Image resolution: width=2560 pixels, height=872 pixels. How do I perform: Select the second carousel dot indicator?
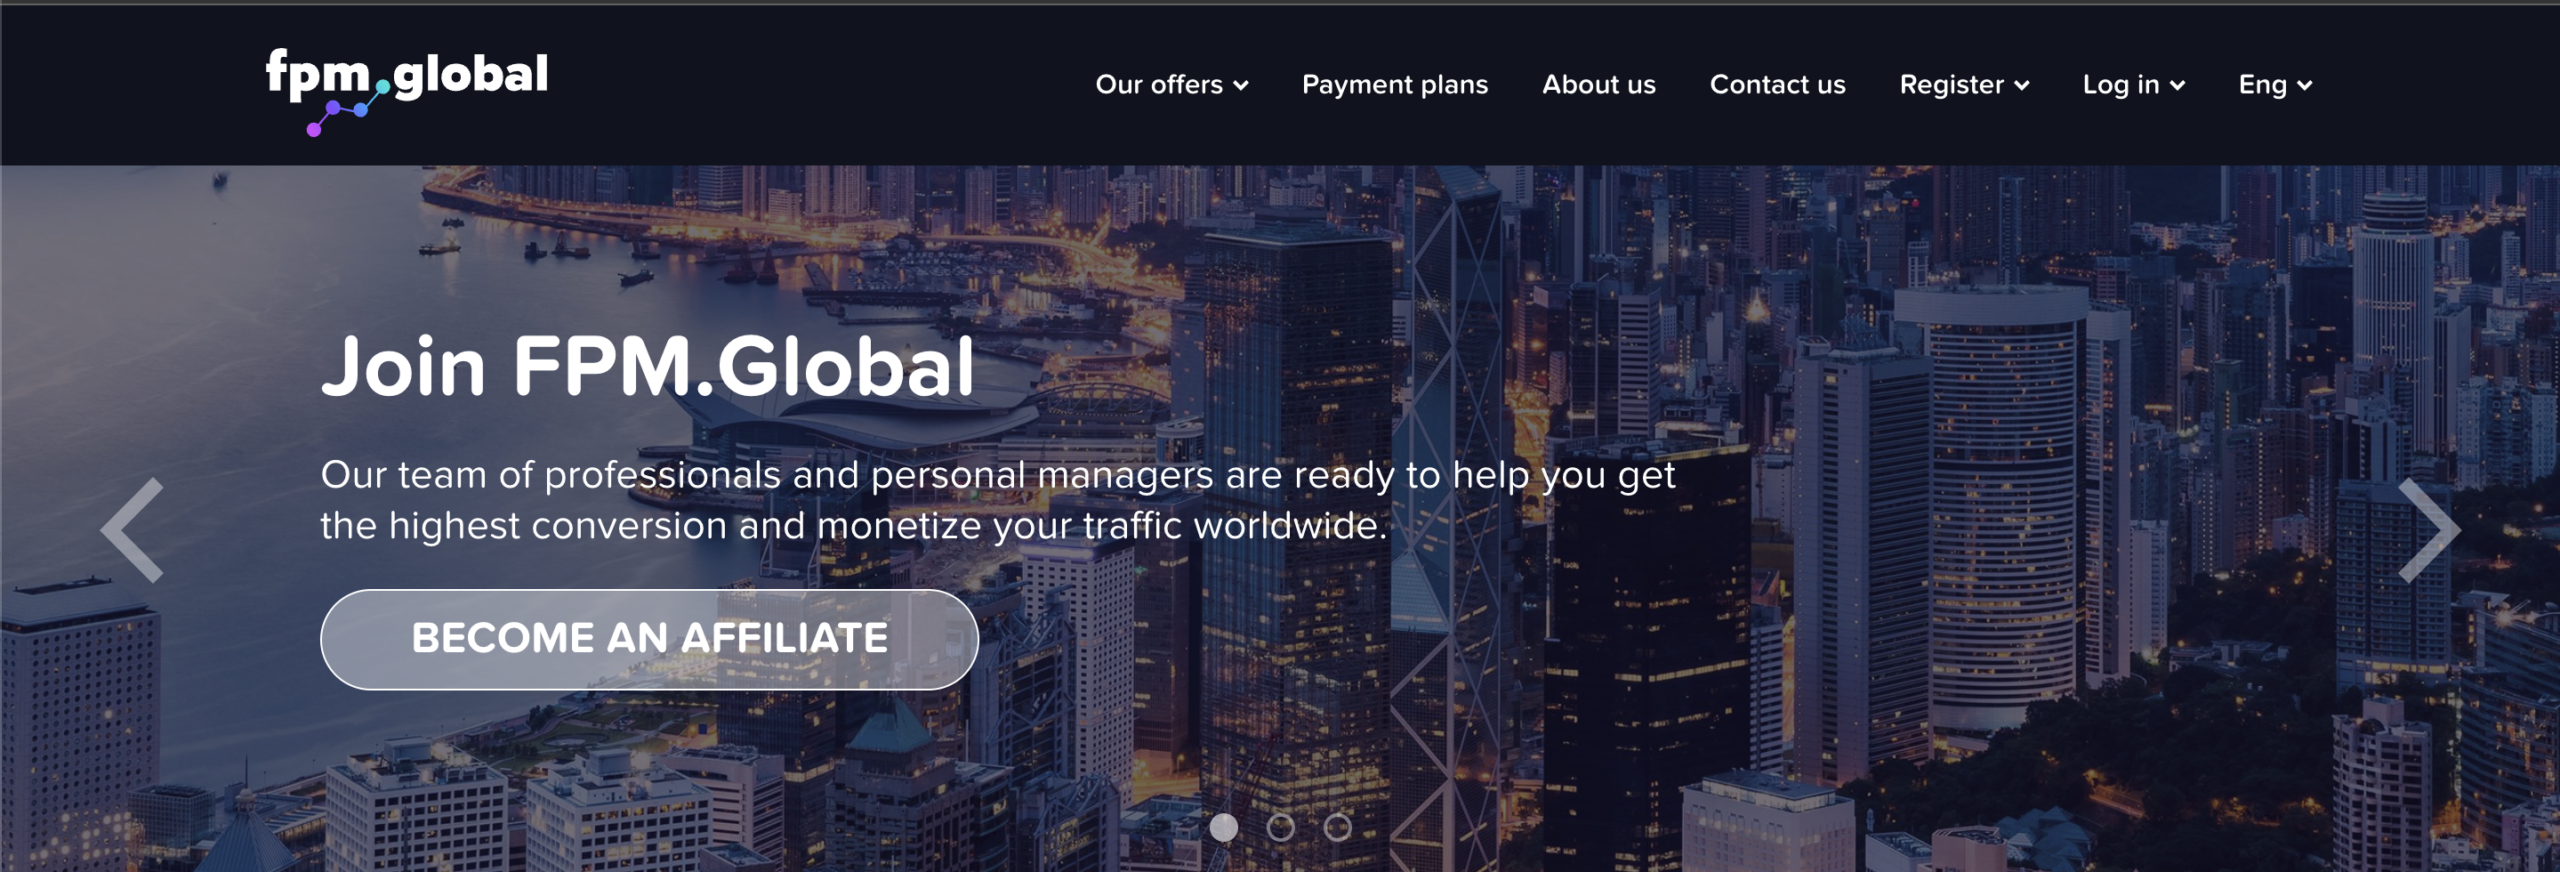click(x=1280, y=827)
